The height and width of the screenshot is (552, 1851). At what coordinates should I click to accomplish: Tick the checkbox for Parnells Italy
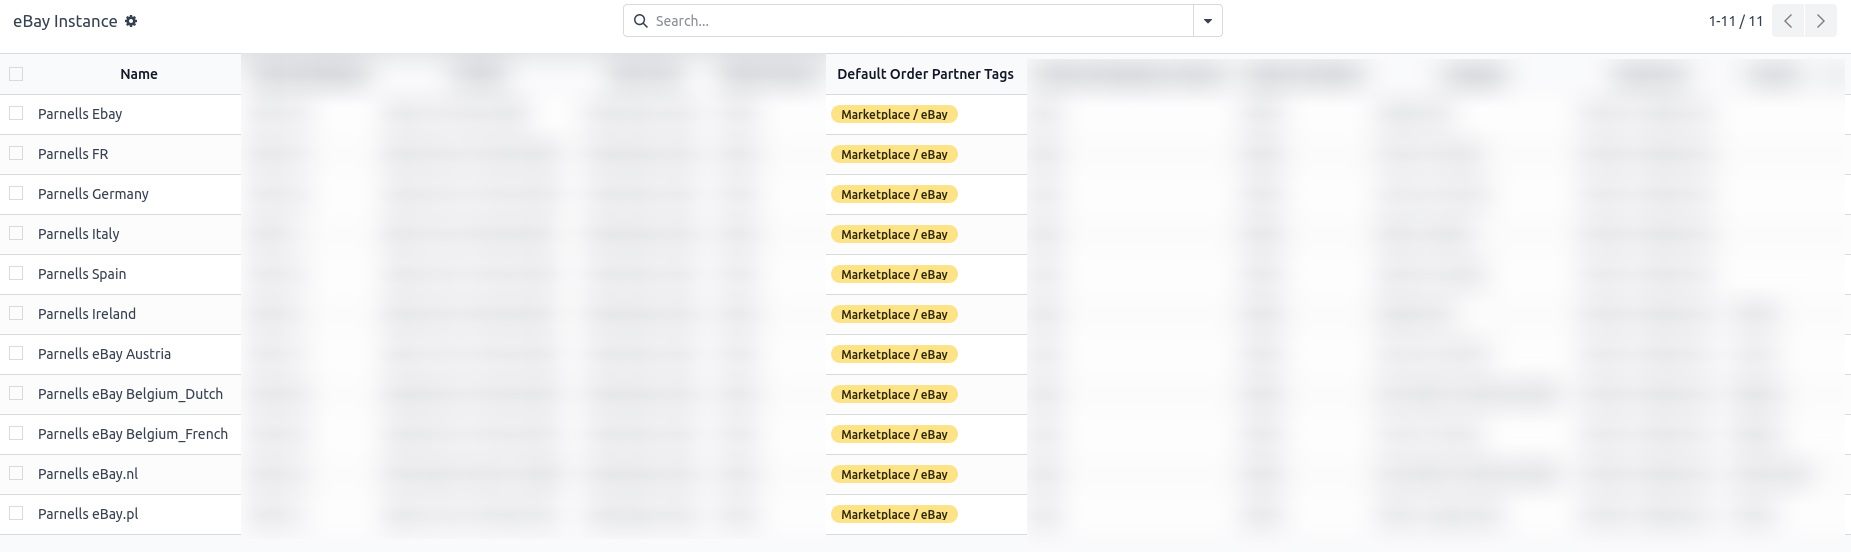click(x=16, y=234)
